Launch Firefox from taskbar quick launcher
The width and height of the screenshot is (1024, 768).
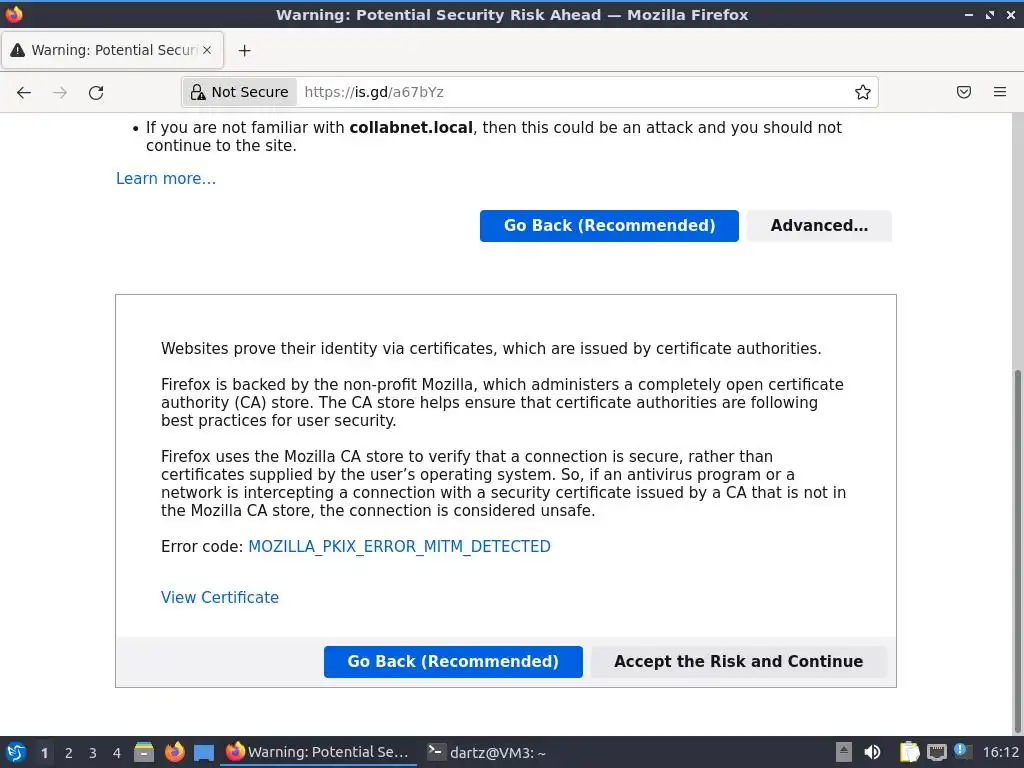pyautogui.click(x=174, y=752)
